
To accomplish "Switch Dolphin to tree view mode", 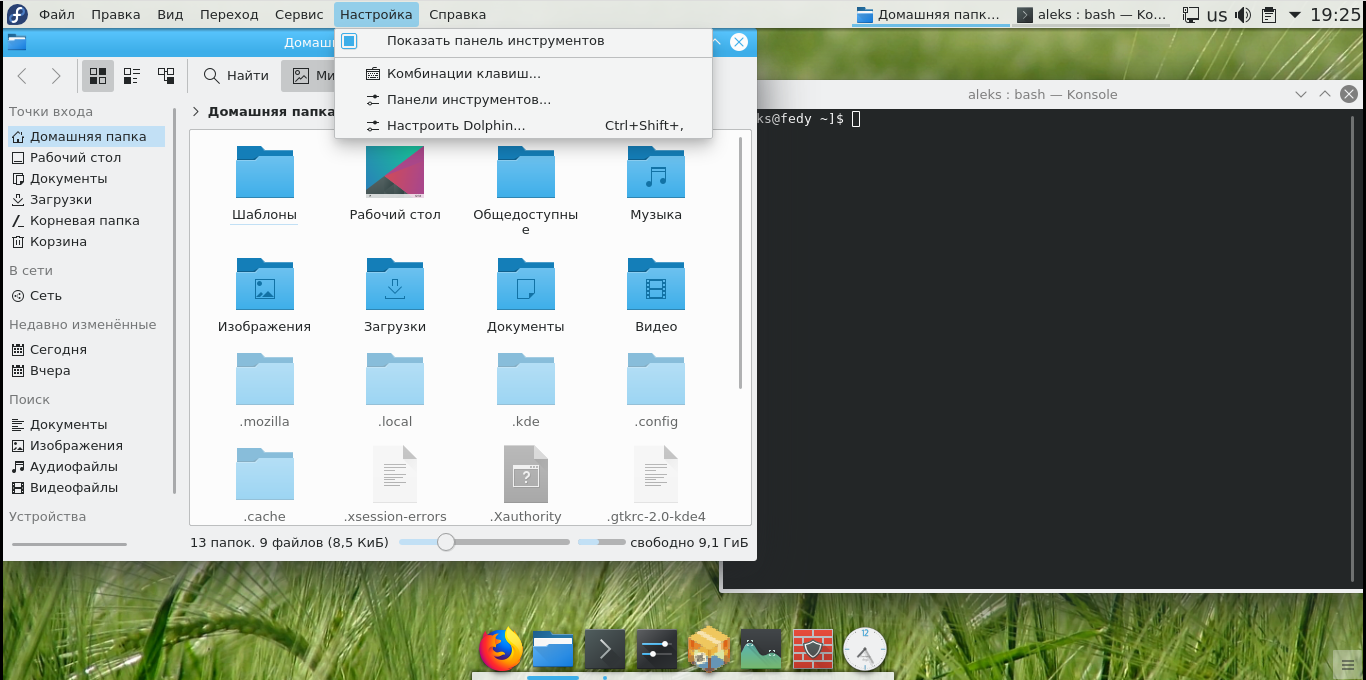I will click(x=166, y=75).
